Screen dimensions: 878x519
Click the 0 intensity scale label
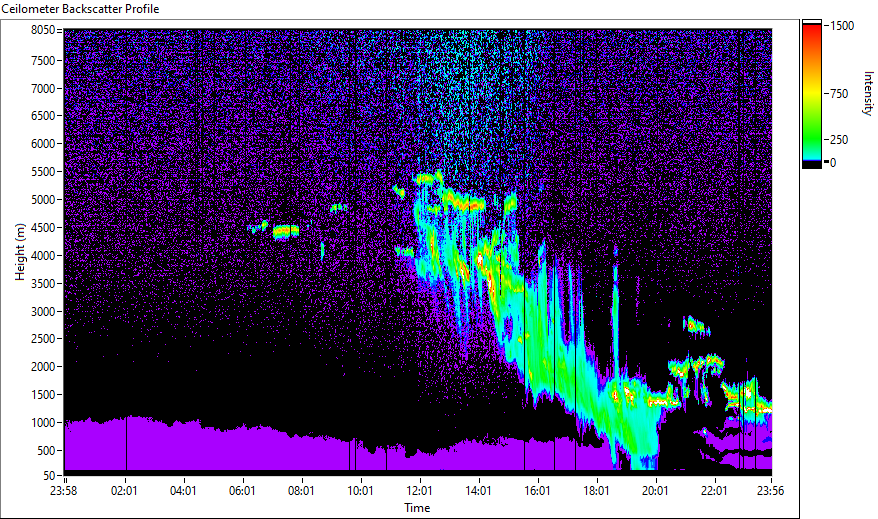coord(833,163)
